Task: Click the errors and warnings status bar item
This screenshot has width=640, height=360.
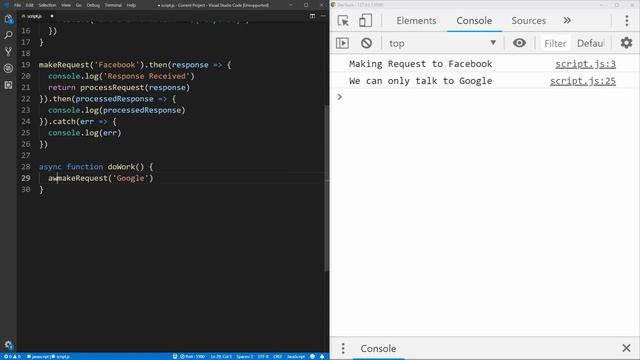Action: point(12,356)
